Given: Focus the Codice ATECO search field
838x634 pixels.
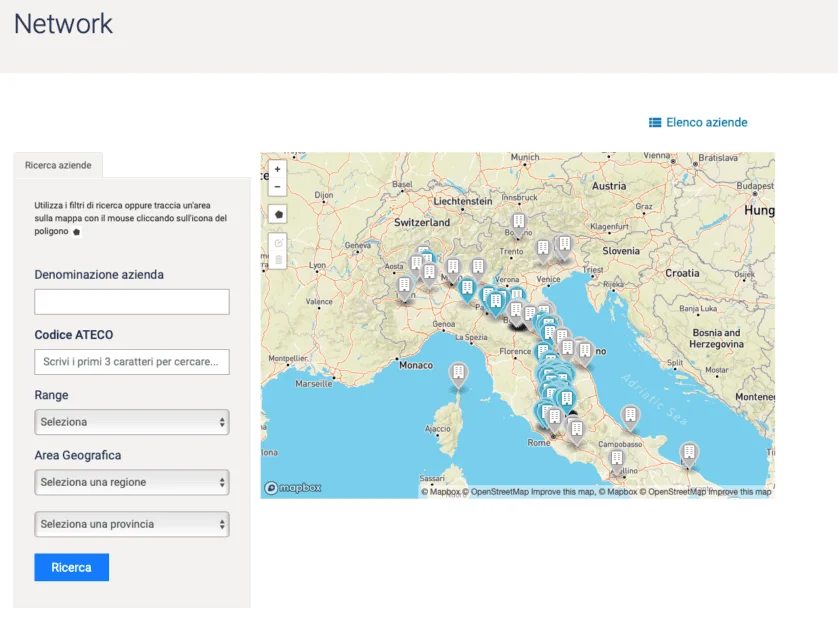Looking at the screenshot, I should 132,362.
